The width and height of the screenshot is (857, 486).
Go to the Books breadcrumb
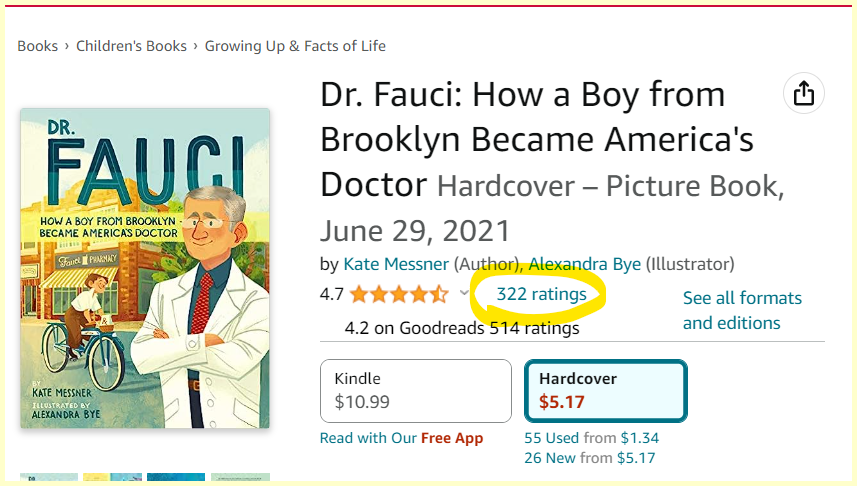[x=37, y=46]
